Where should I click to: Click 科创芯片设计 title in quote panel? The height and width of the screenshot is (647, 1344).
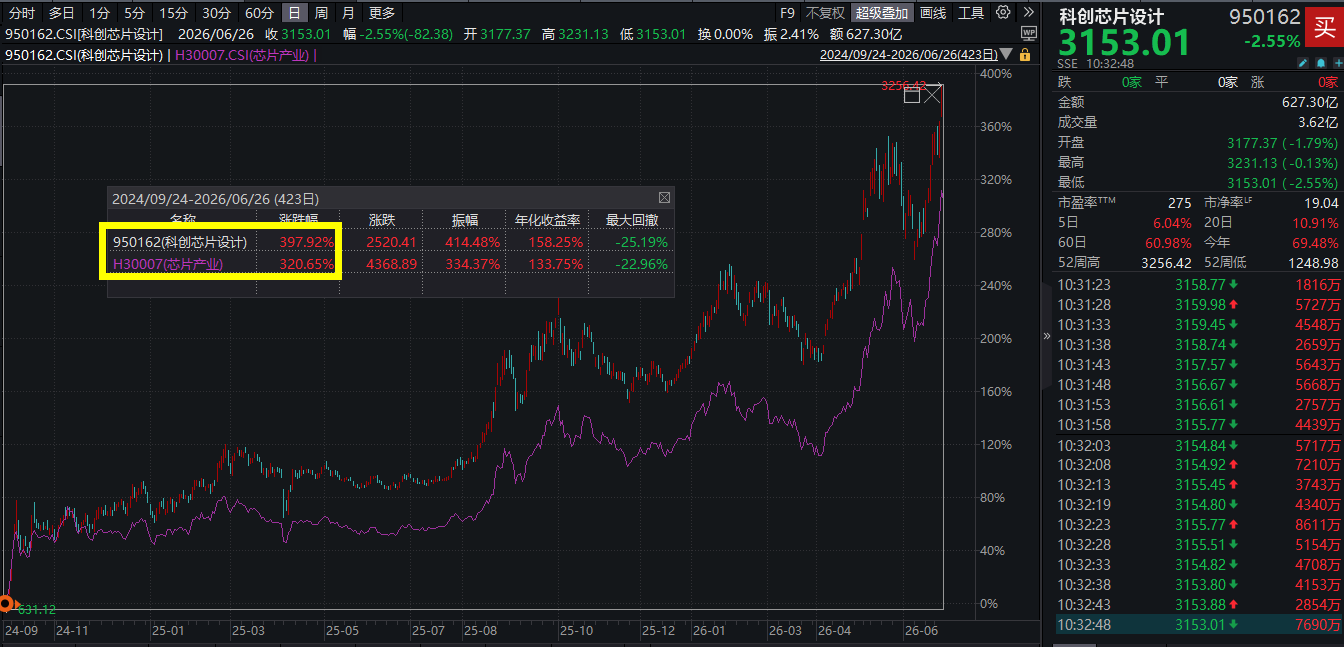1114,17
